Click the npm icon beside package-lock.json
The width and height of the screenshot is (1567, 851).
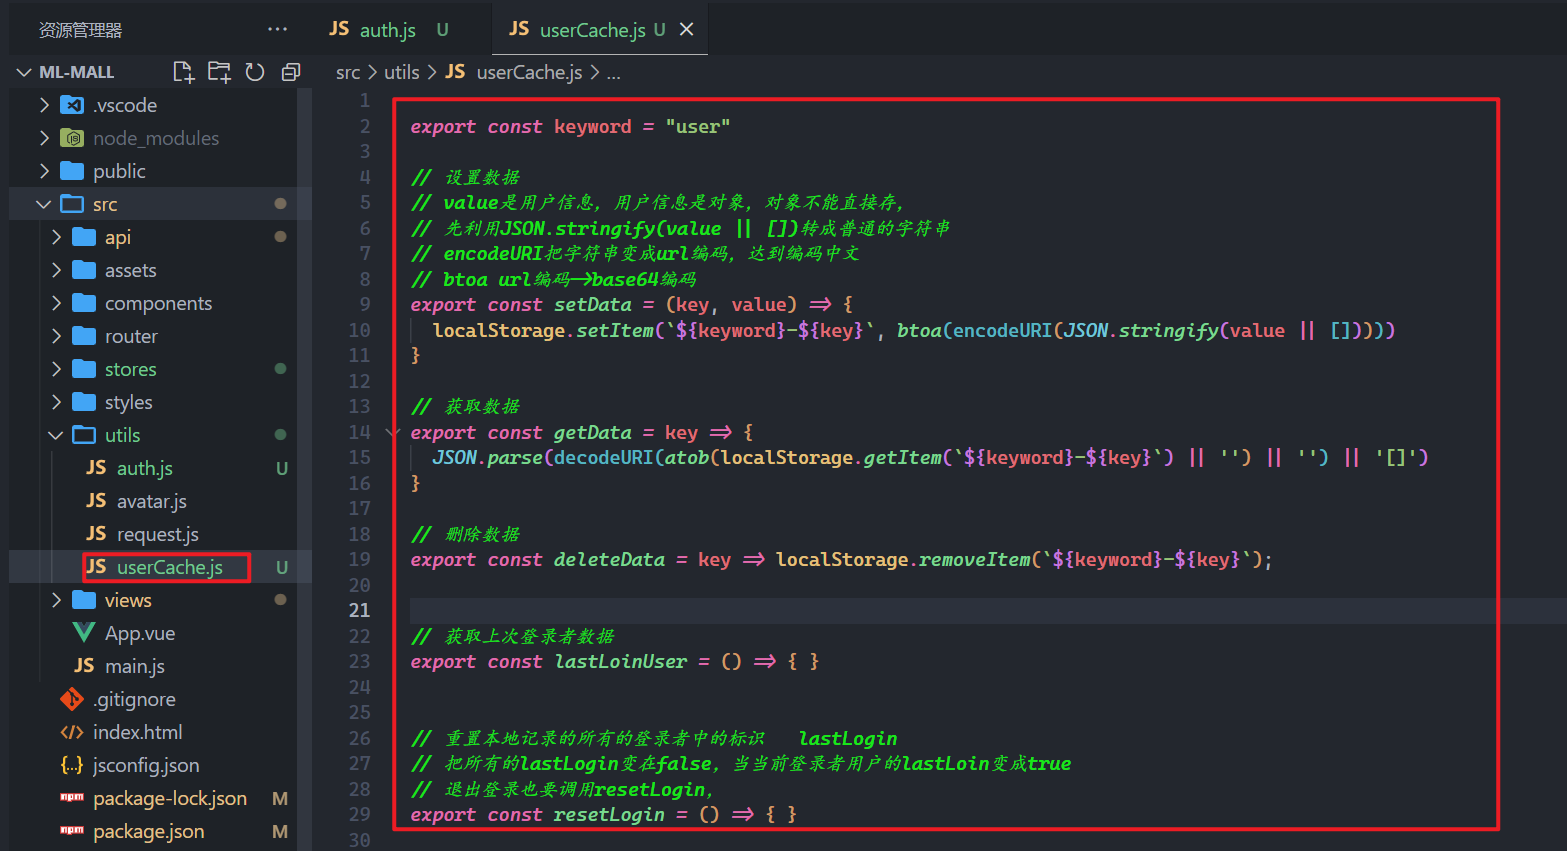[x=72, y=797]
